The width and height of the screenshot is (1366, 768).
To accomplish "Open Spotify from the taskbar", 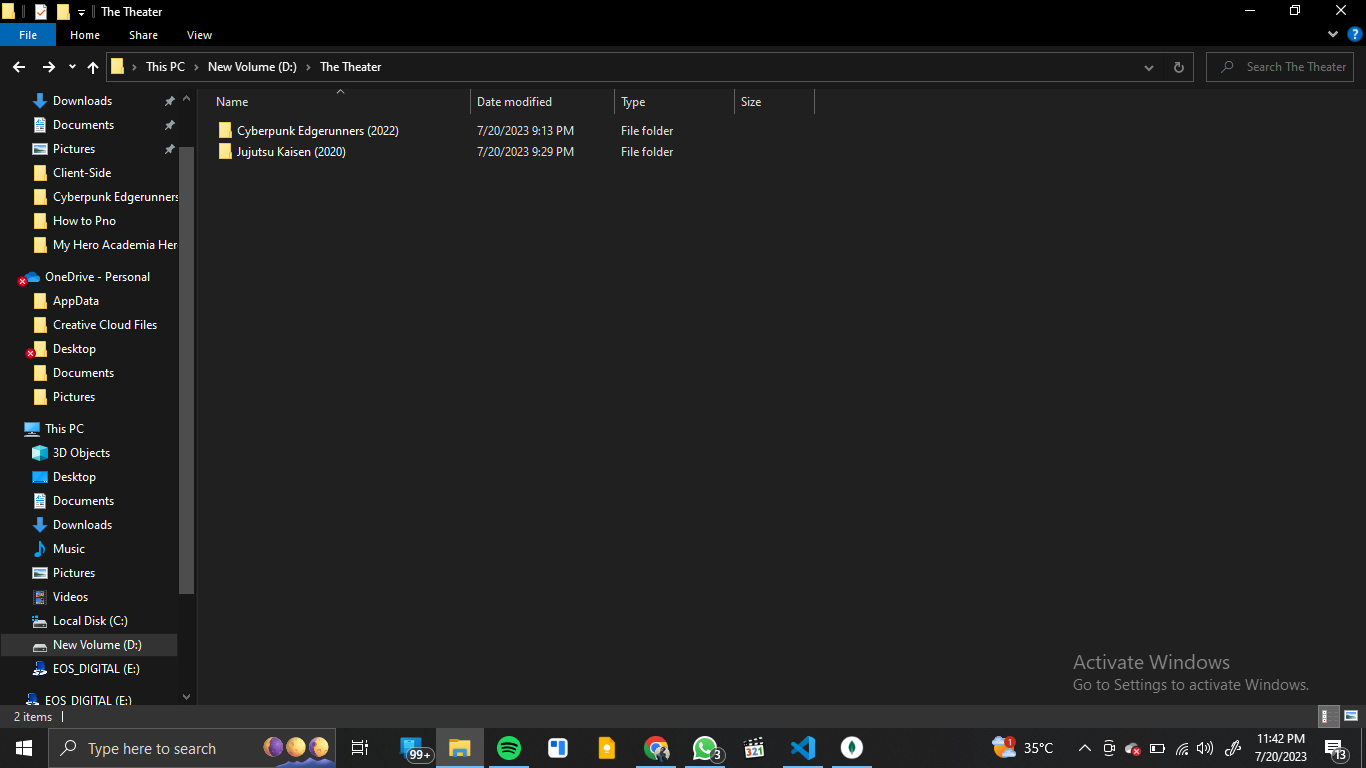I will click(x=508, y=748).
